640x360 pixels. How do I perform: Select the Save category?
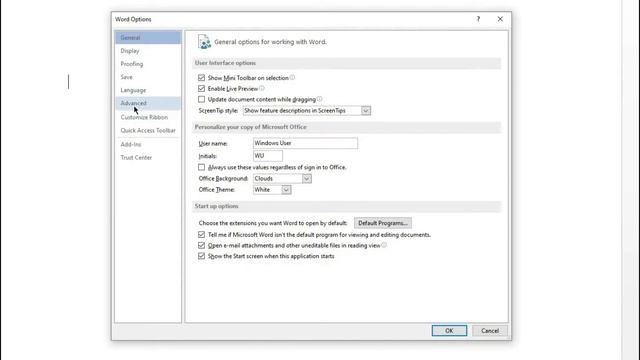[x=148, y=77]
